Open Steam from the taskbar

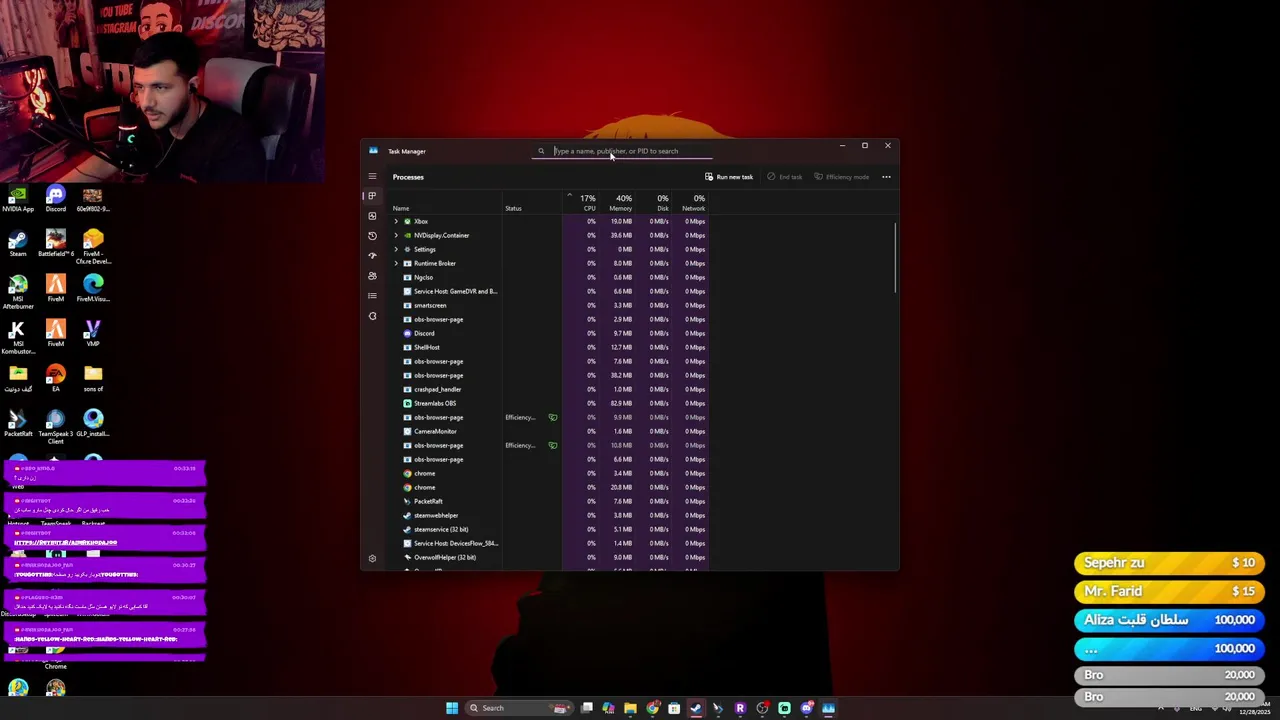click(x=696, y=708)
